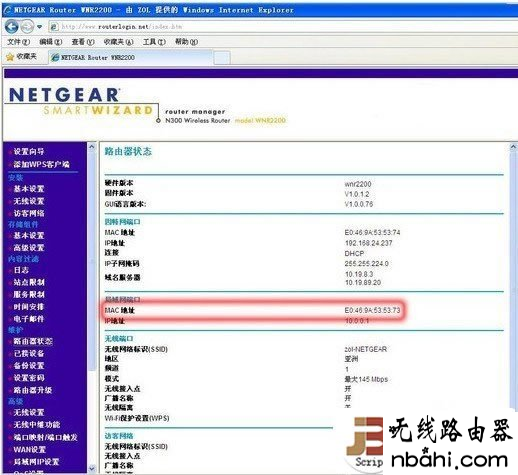518x475 pixels.
Task: Open 时间安排 in sidebar
Action: pyautogui.click(x=29, y=307)
